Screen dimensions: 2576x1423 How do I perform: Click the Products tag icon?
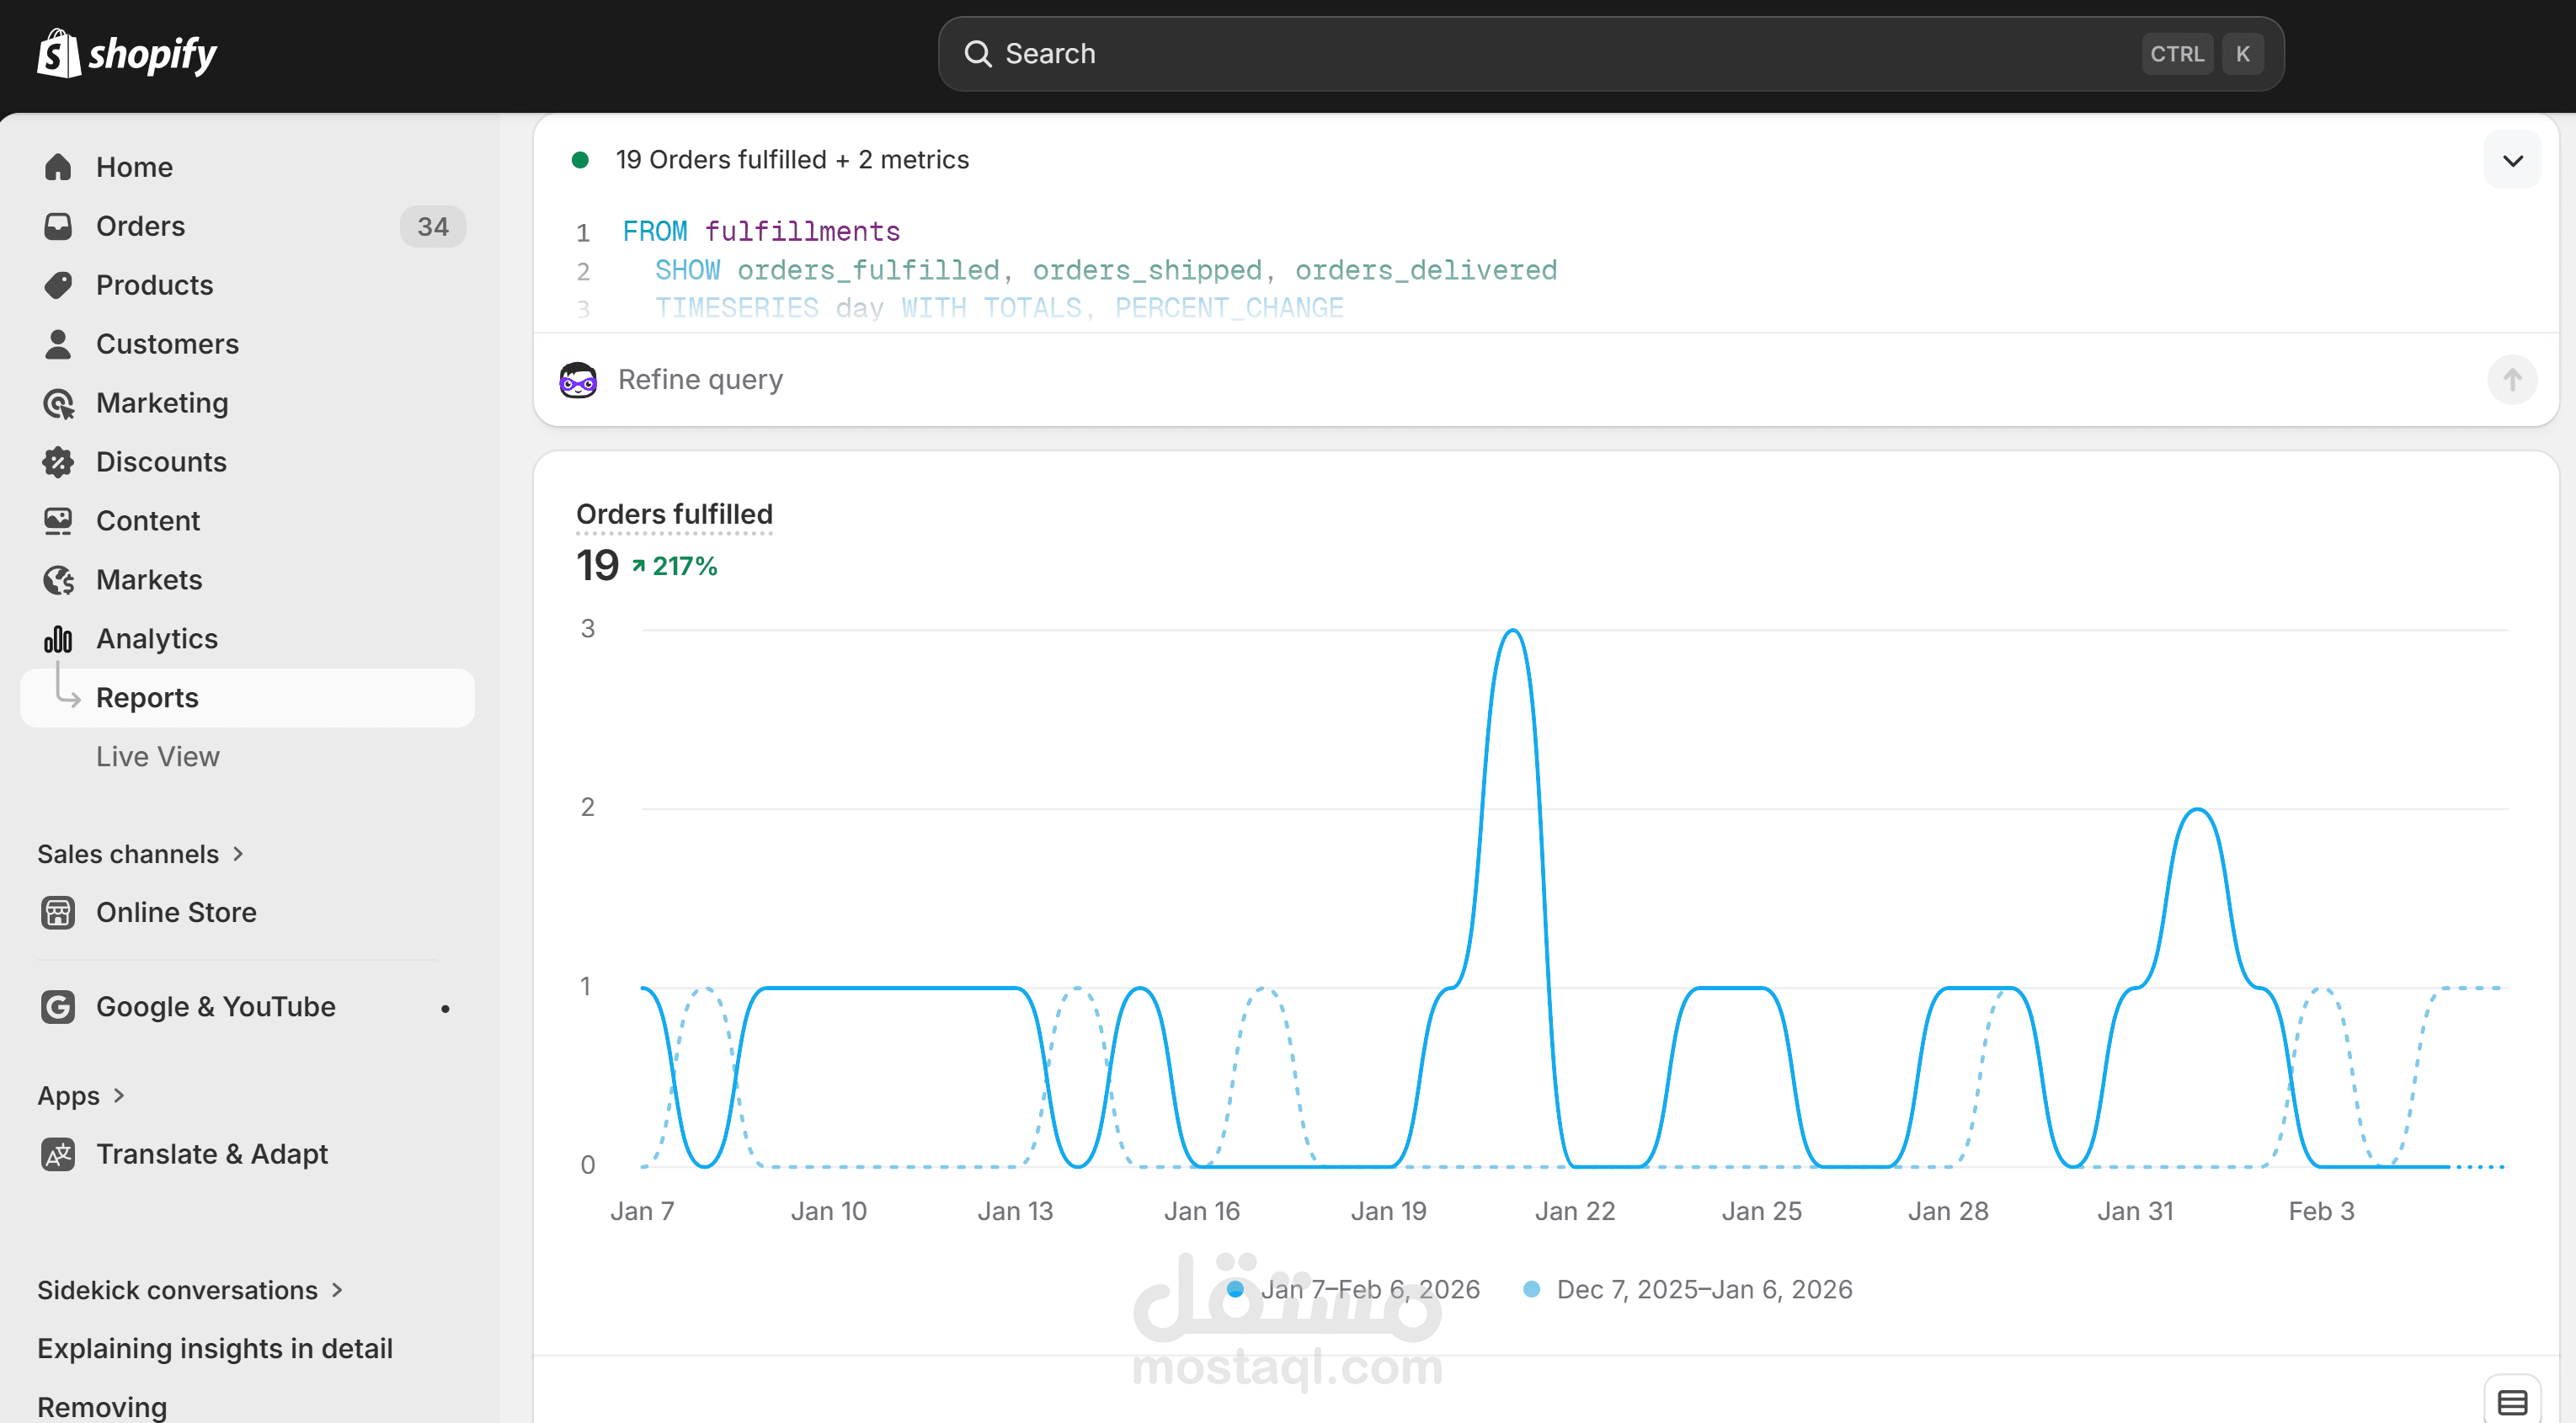click(58, 285)
